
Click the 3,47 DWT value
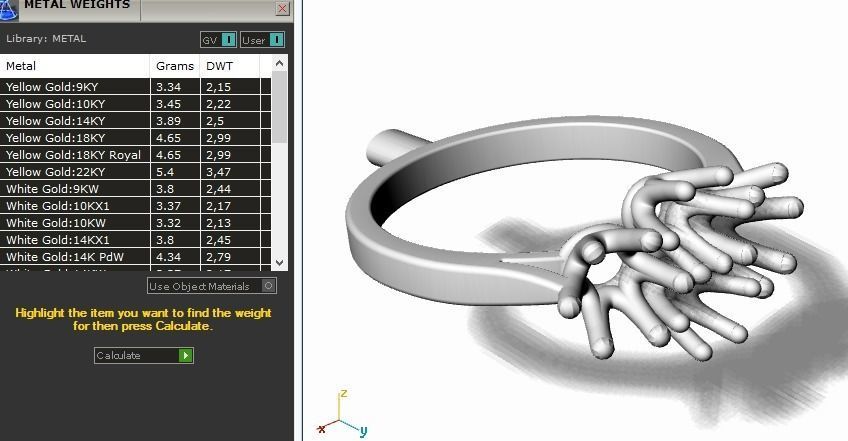[x=218, y=172]
